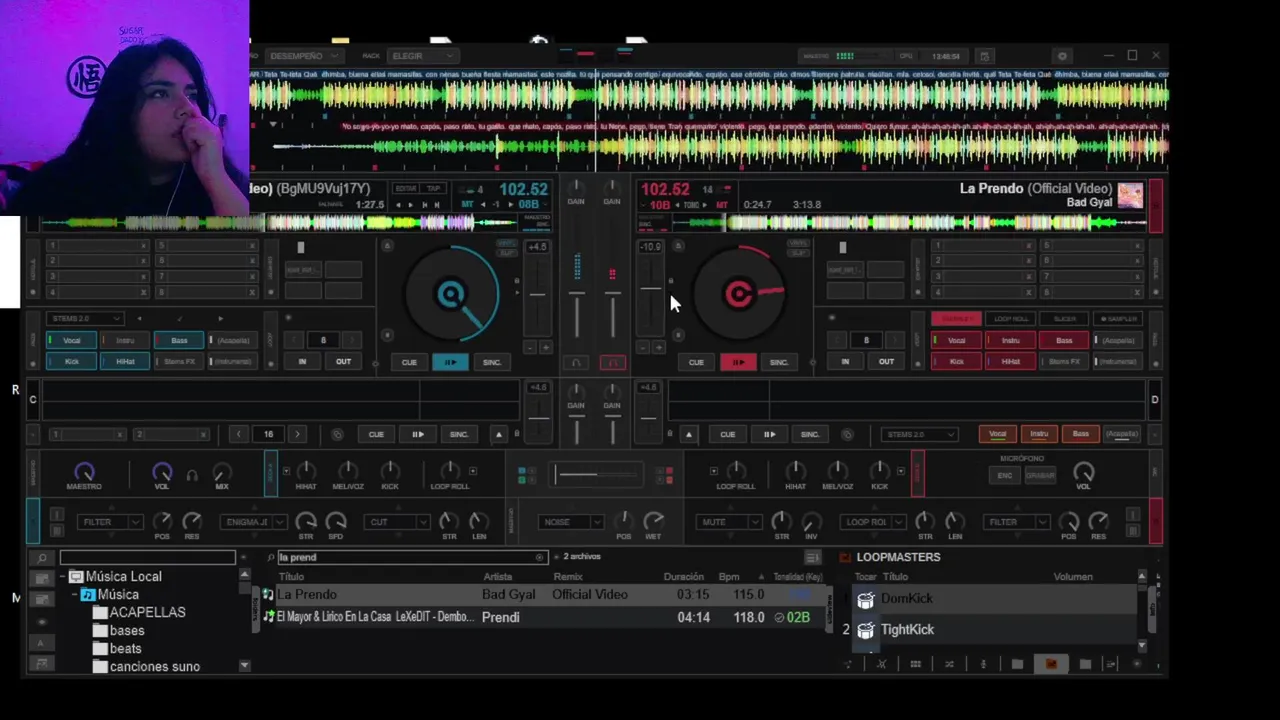Toggle HiHat stem on left deck
The height and width of the screenshot is (720, 1280).
point(125,361)
